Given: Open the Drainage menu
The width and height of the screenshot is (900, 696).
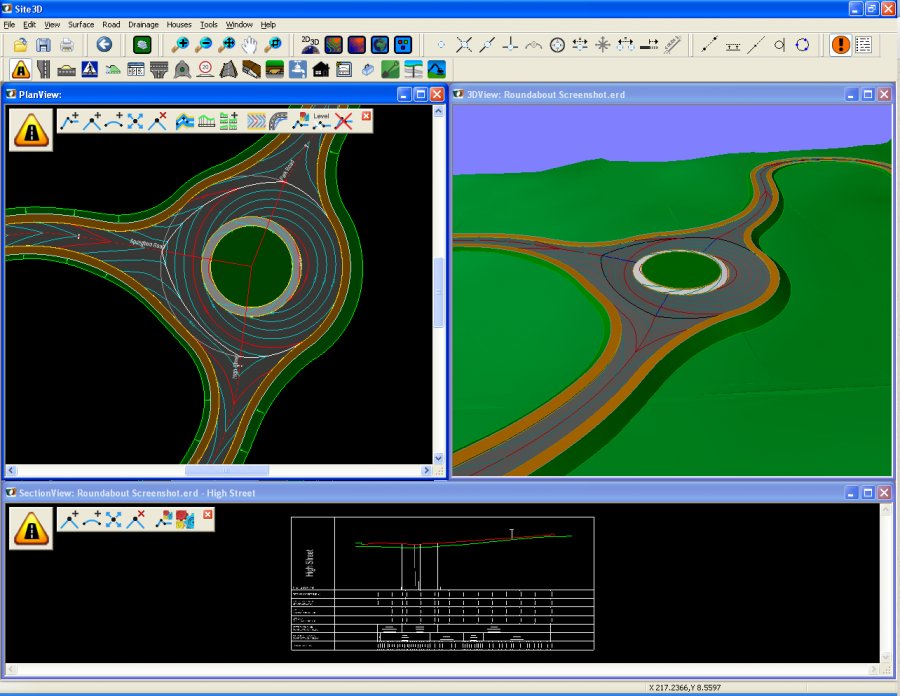Looking at the screenshot, I should pyautogui.click(x=143, y=25).
